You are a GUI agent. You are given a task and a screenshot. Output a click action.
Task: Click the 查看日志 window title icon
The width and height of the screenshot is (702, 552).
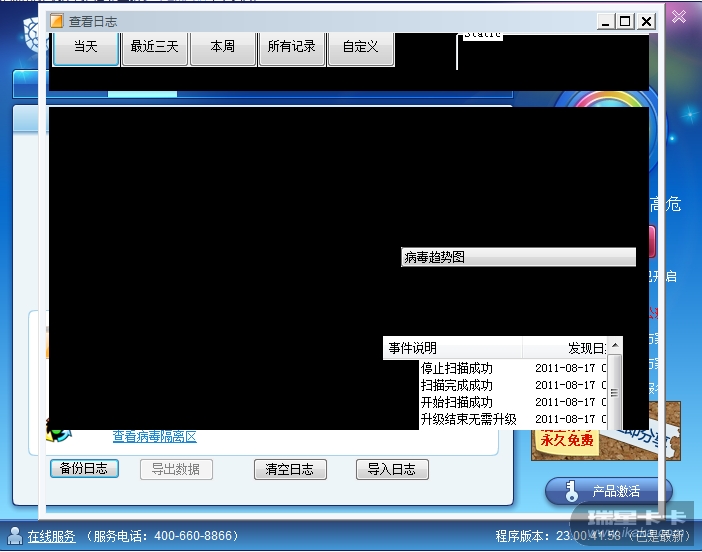(56, 21)
